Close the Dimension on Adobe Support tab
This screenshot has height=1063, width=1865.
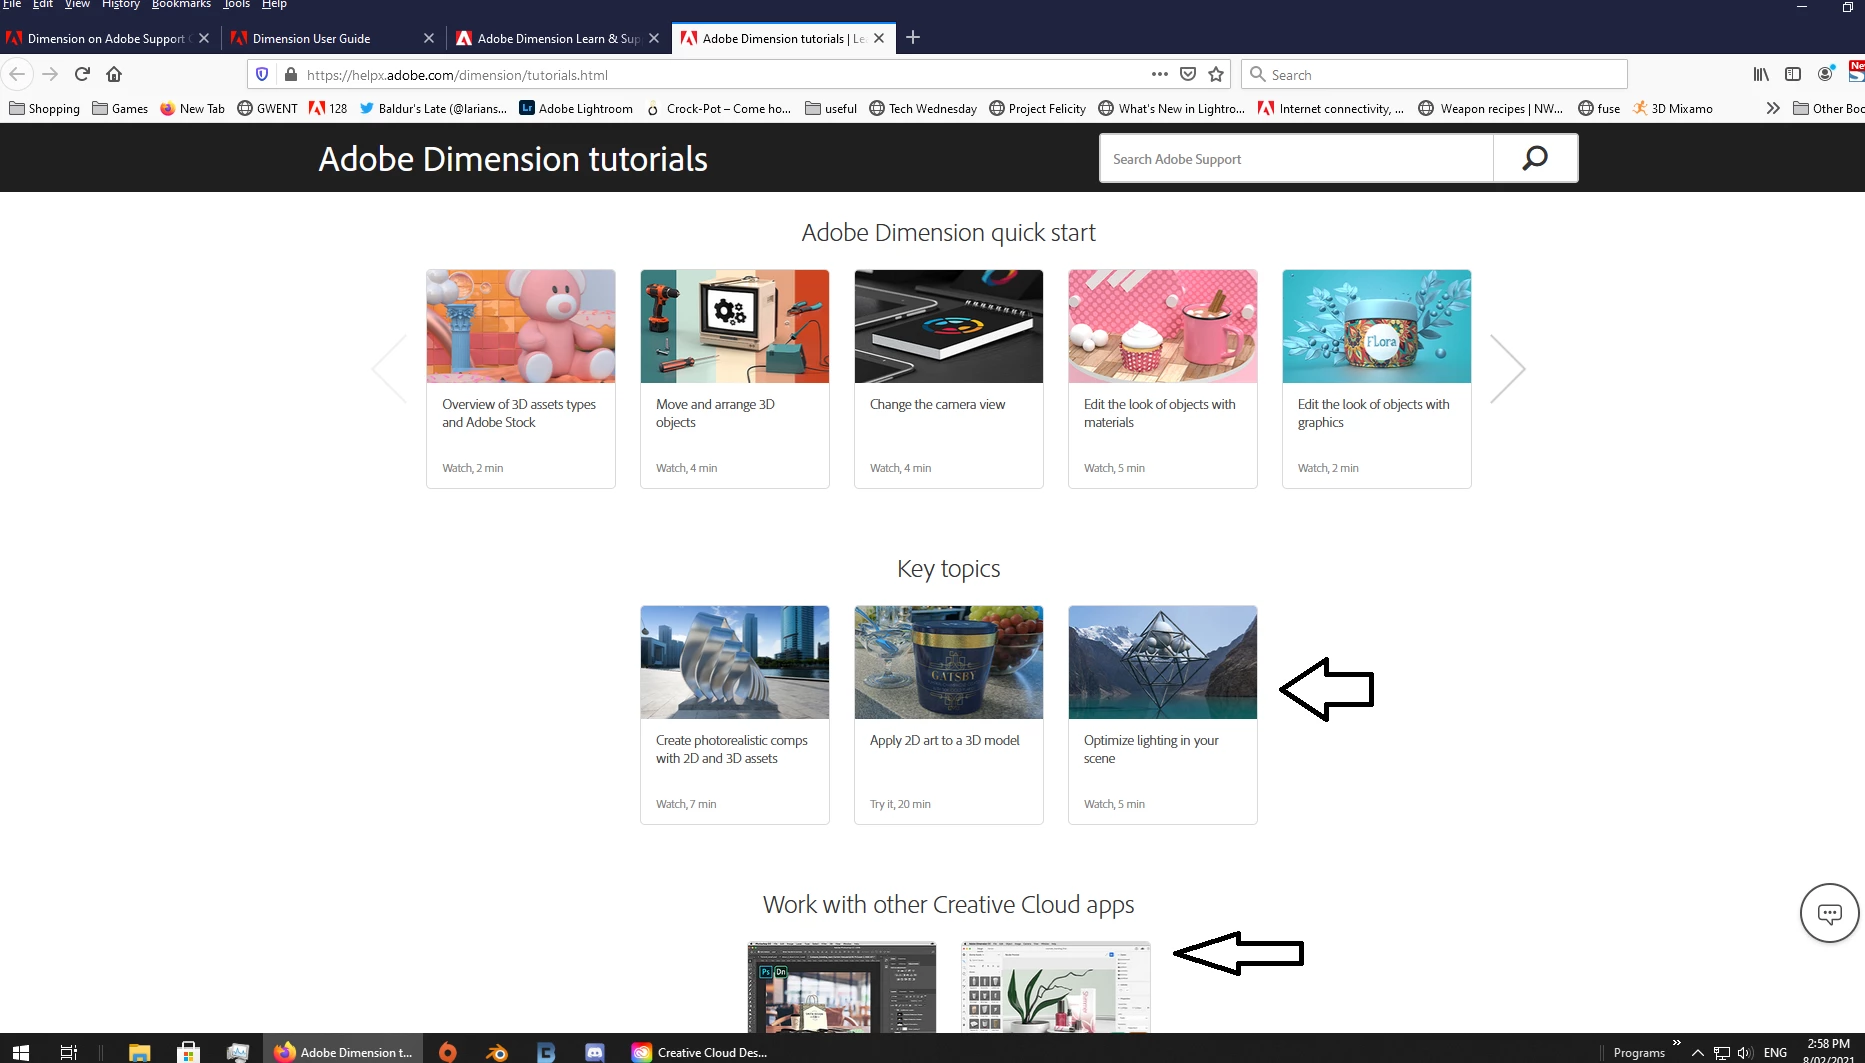pyautogui.click(x=204, y=38)
